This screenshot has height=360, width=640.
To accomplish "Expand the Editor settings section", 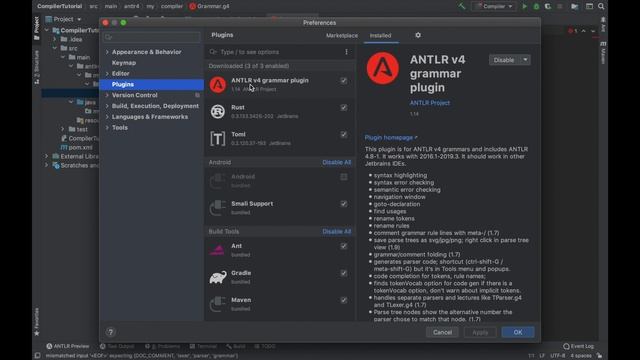I will pos(107,73).
